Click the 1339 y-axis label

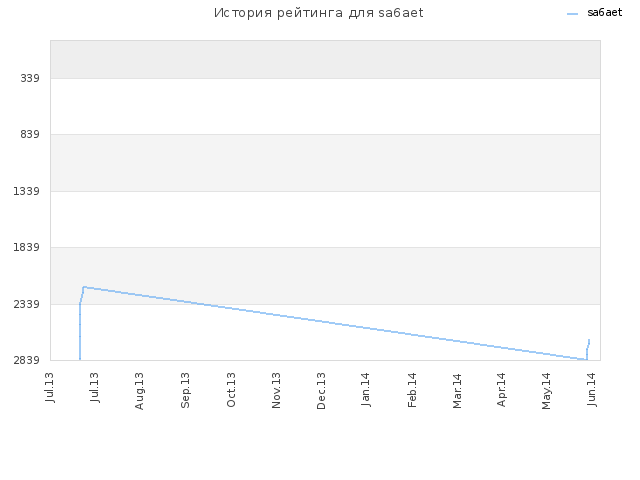click(27, 191)
